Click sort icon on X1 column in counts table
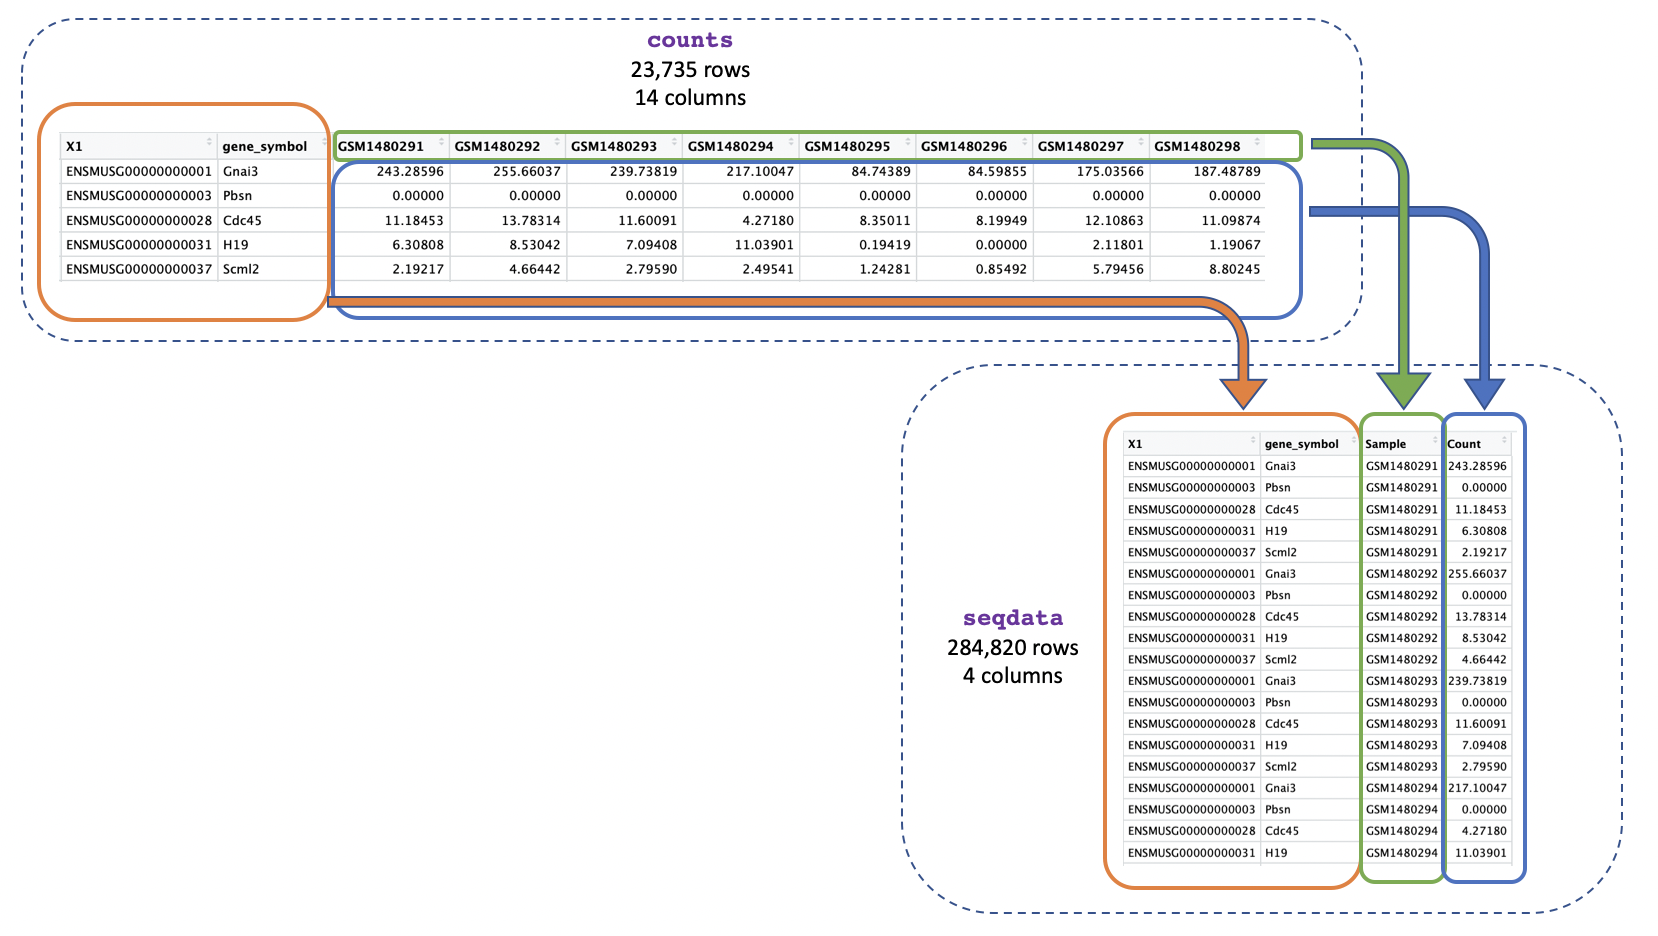Image resolution: width=1658 pixels, height=936 pixels. (209, 142)
